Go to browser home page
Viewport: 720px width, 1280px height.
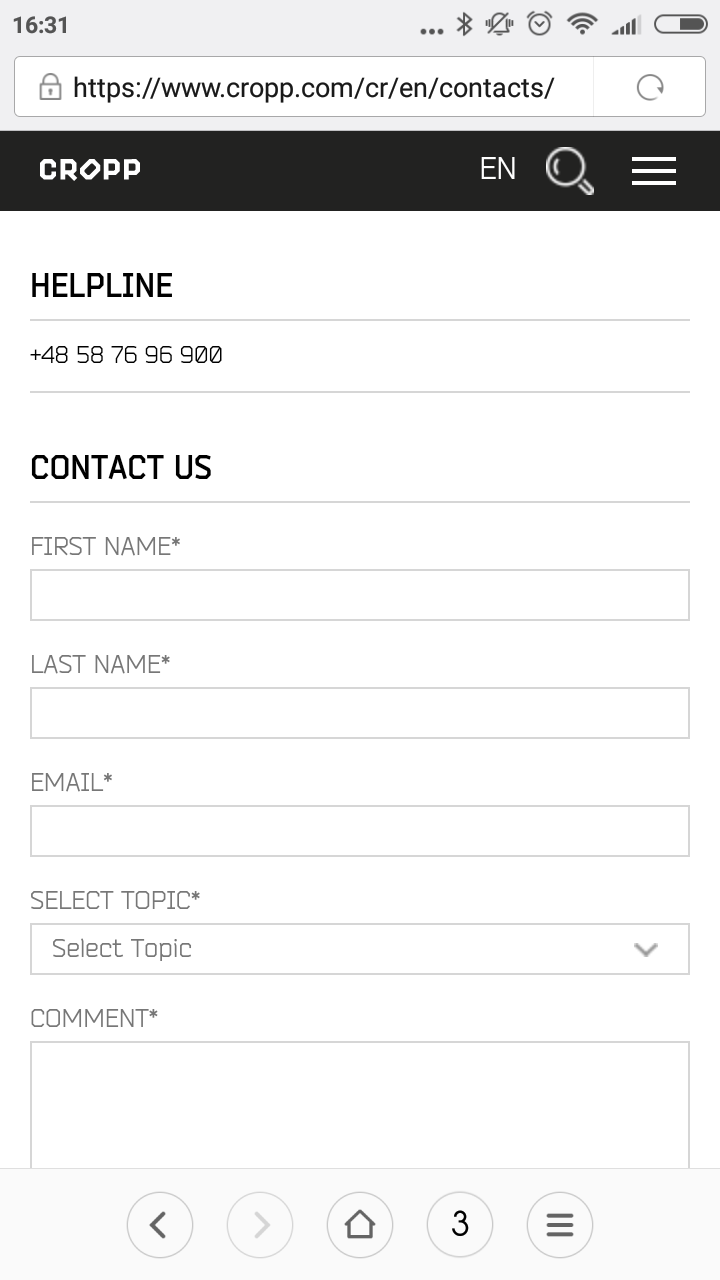point(360,1224)
